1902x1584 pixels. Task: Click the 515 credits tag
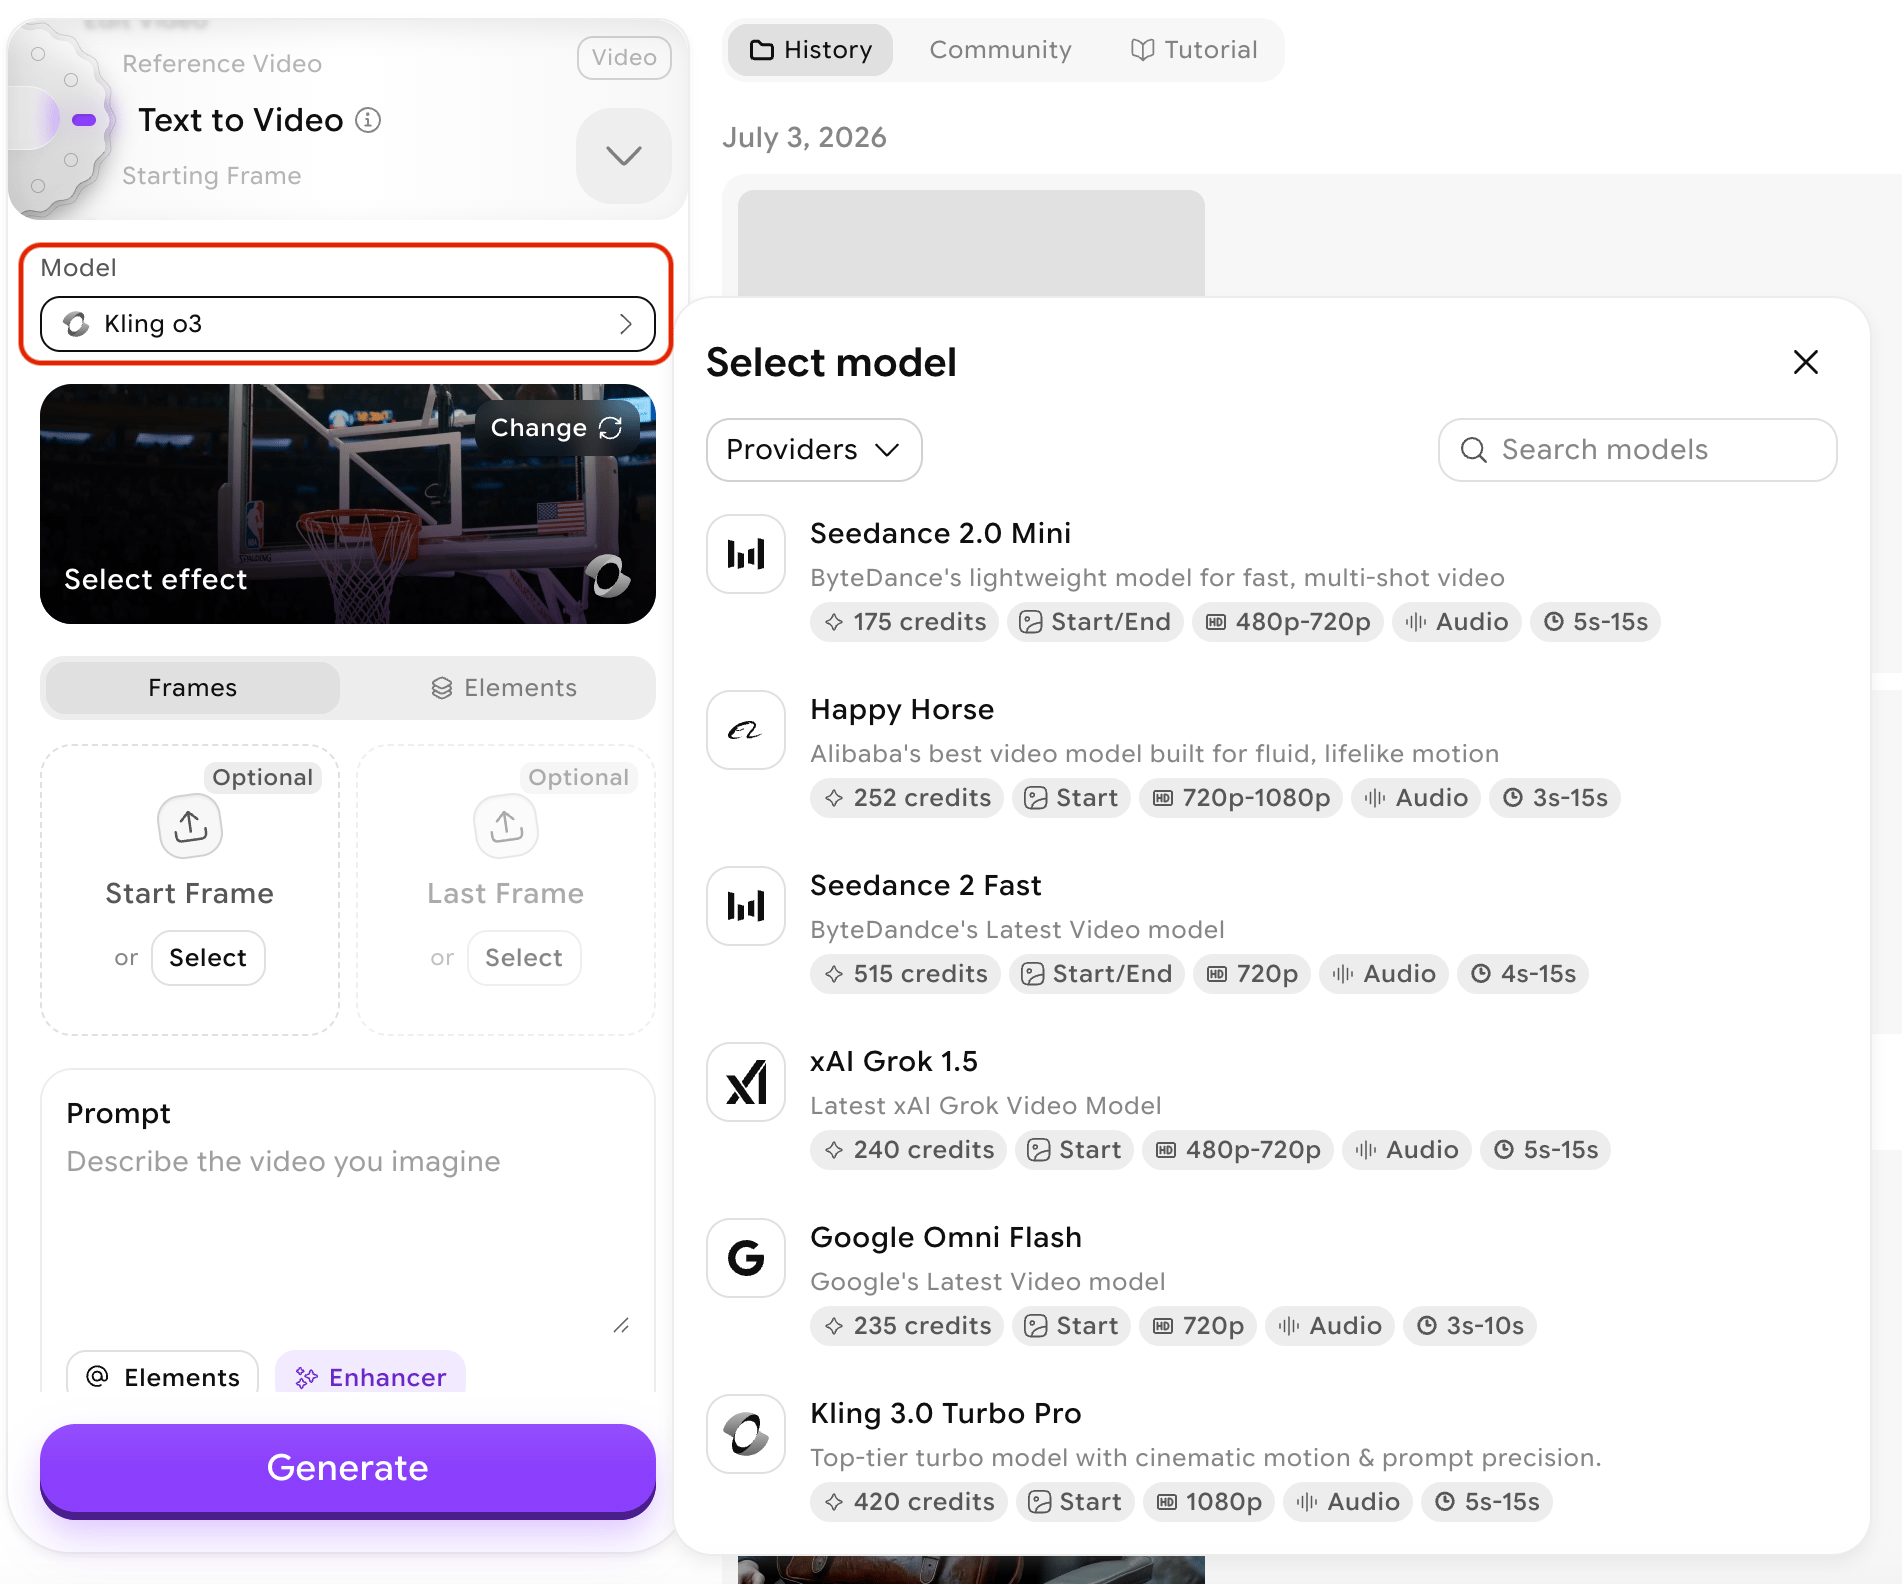[905, 974]
